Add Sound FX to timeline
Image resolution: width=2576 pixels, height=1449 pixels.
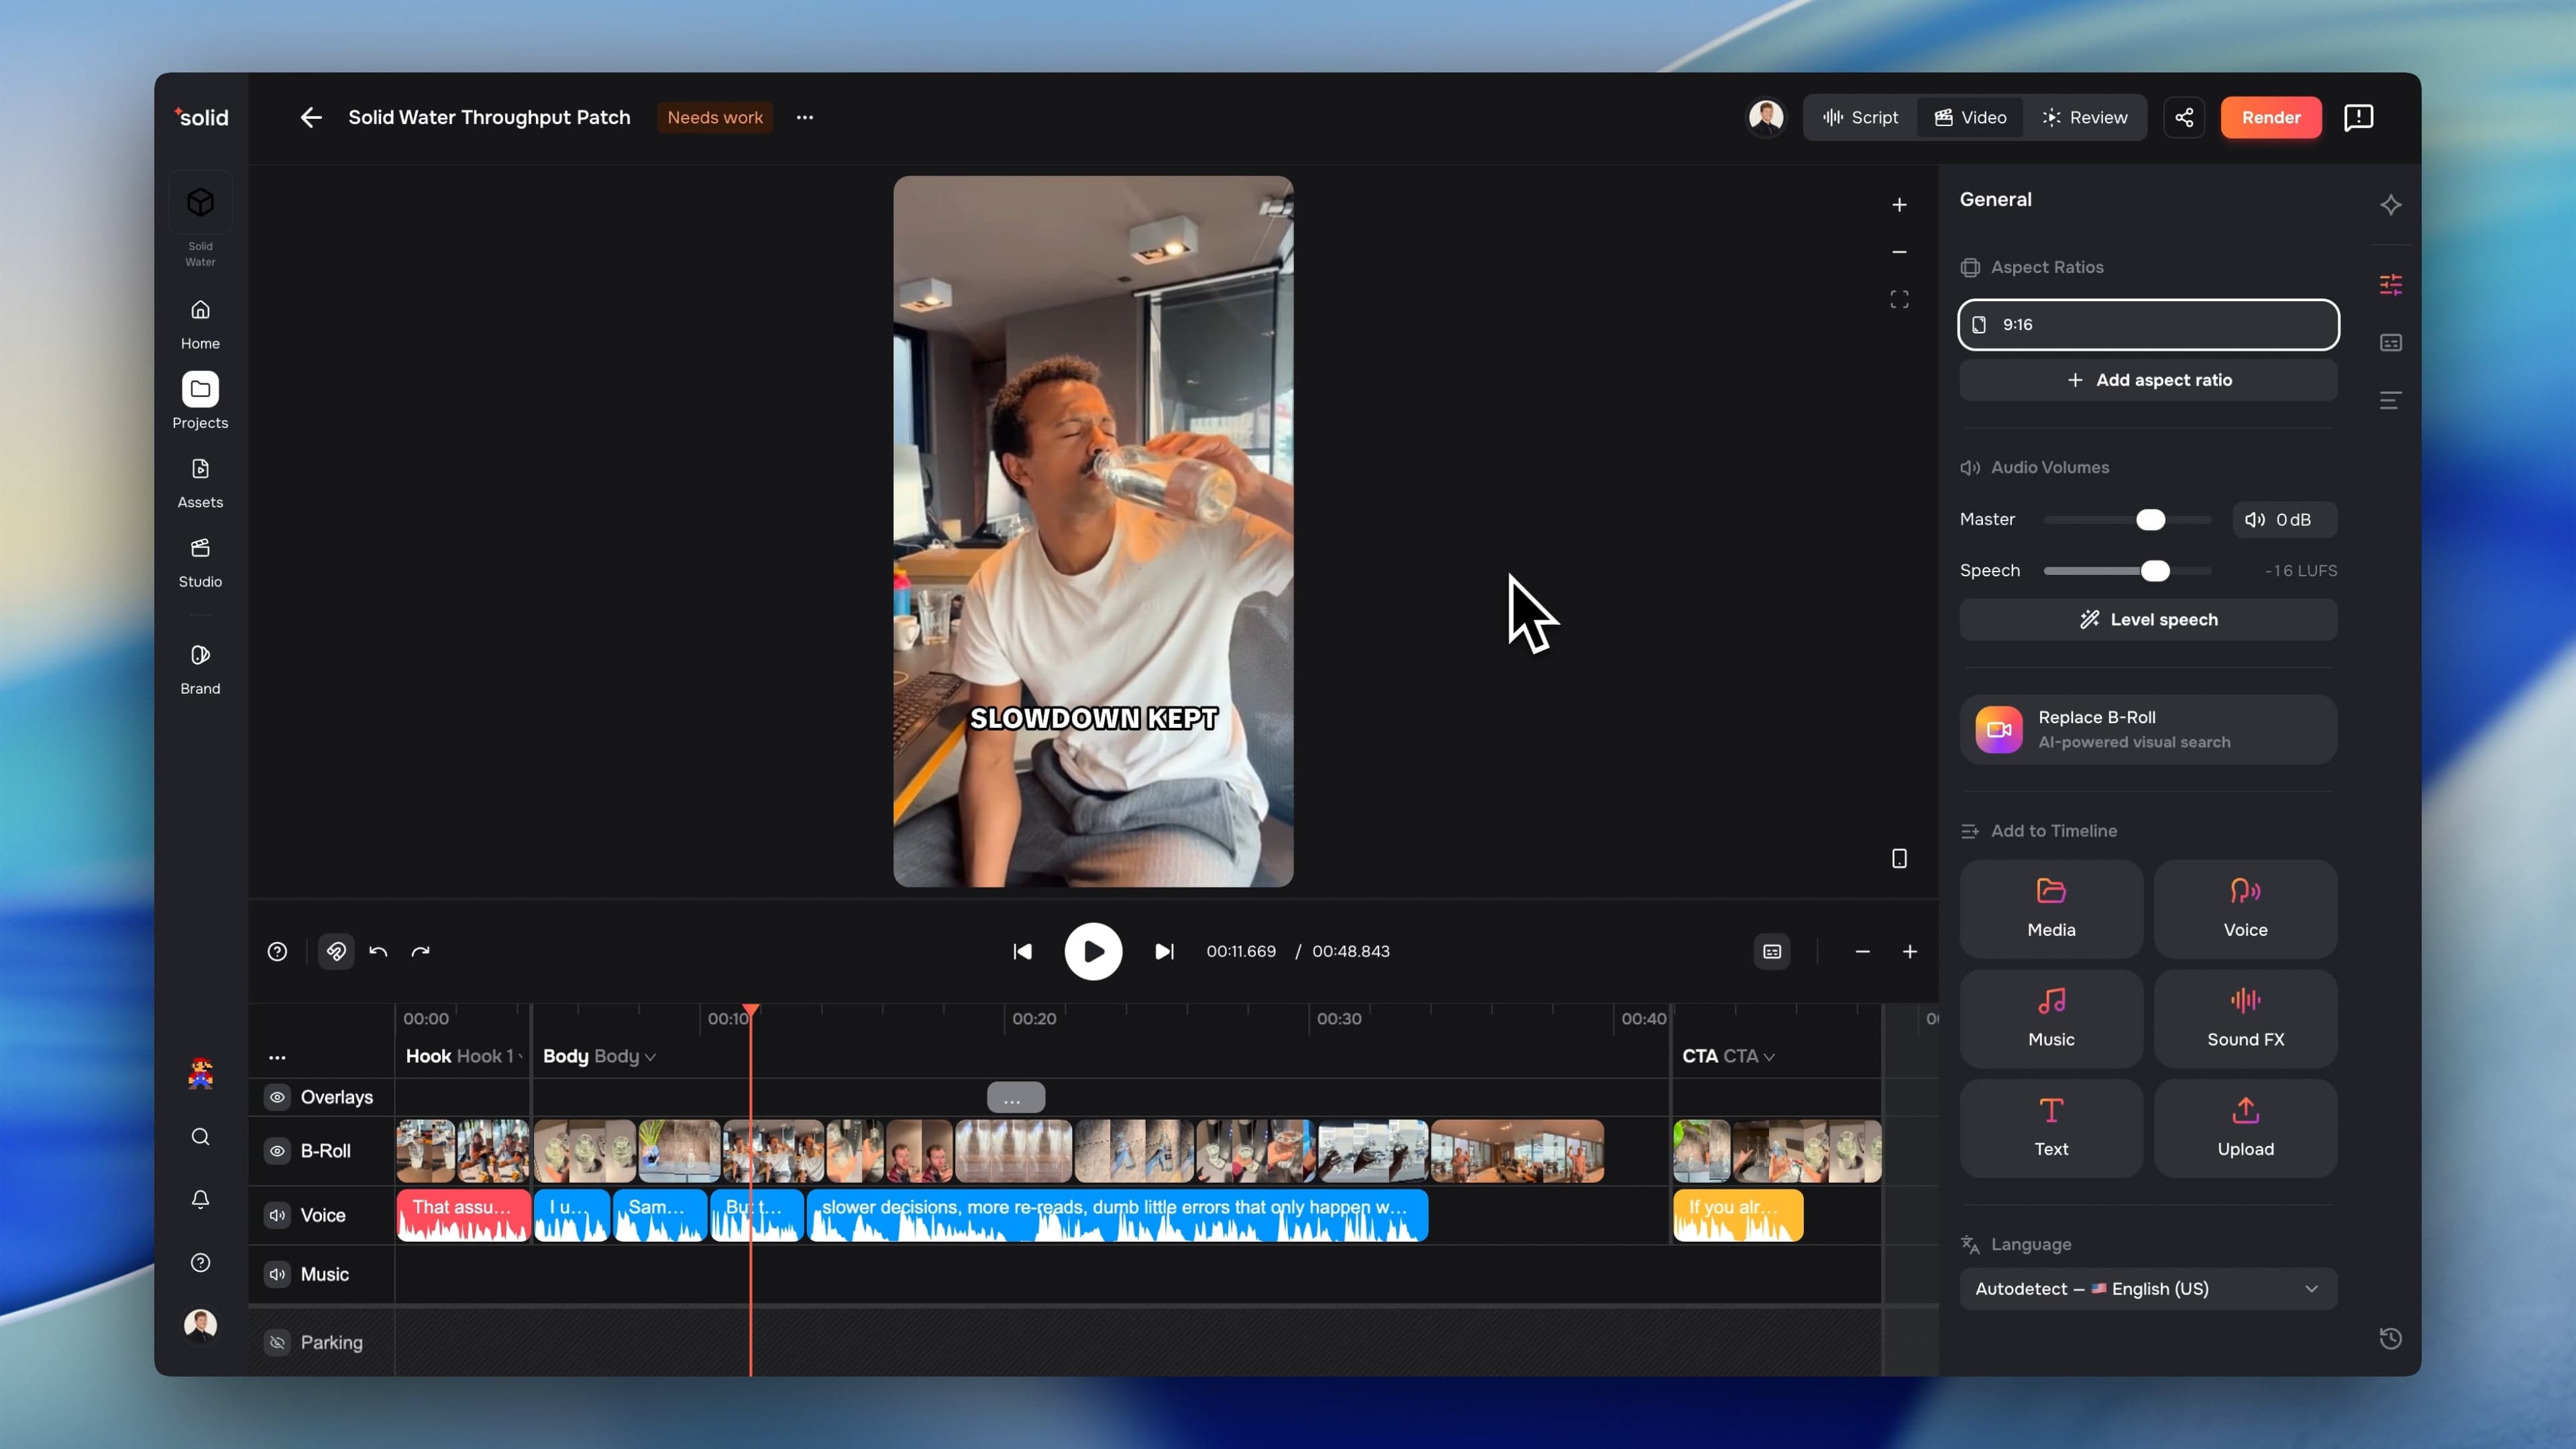(2245, 1018)
